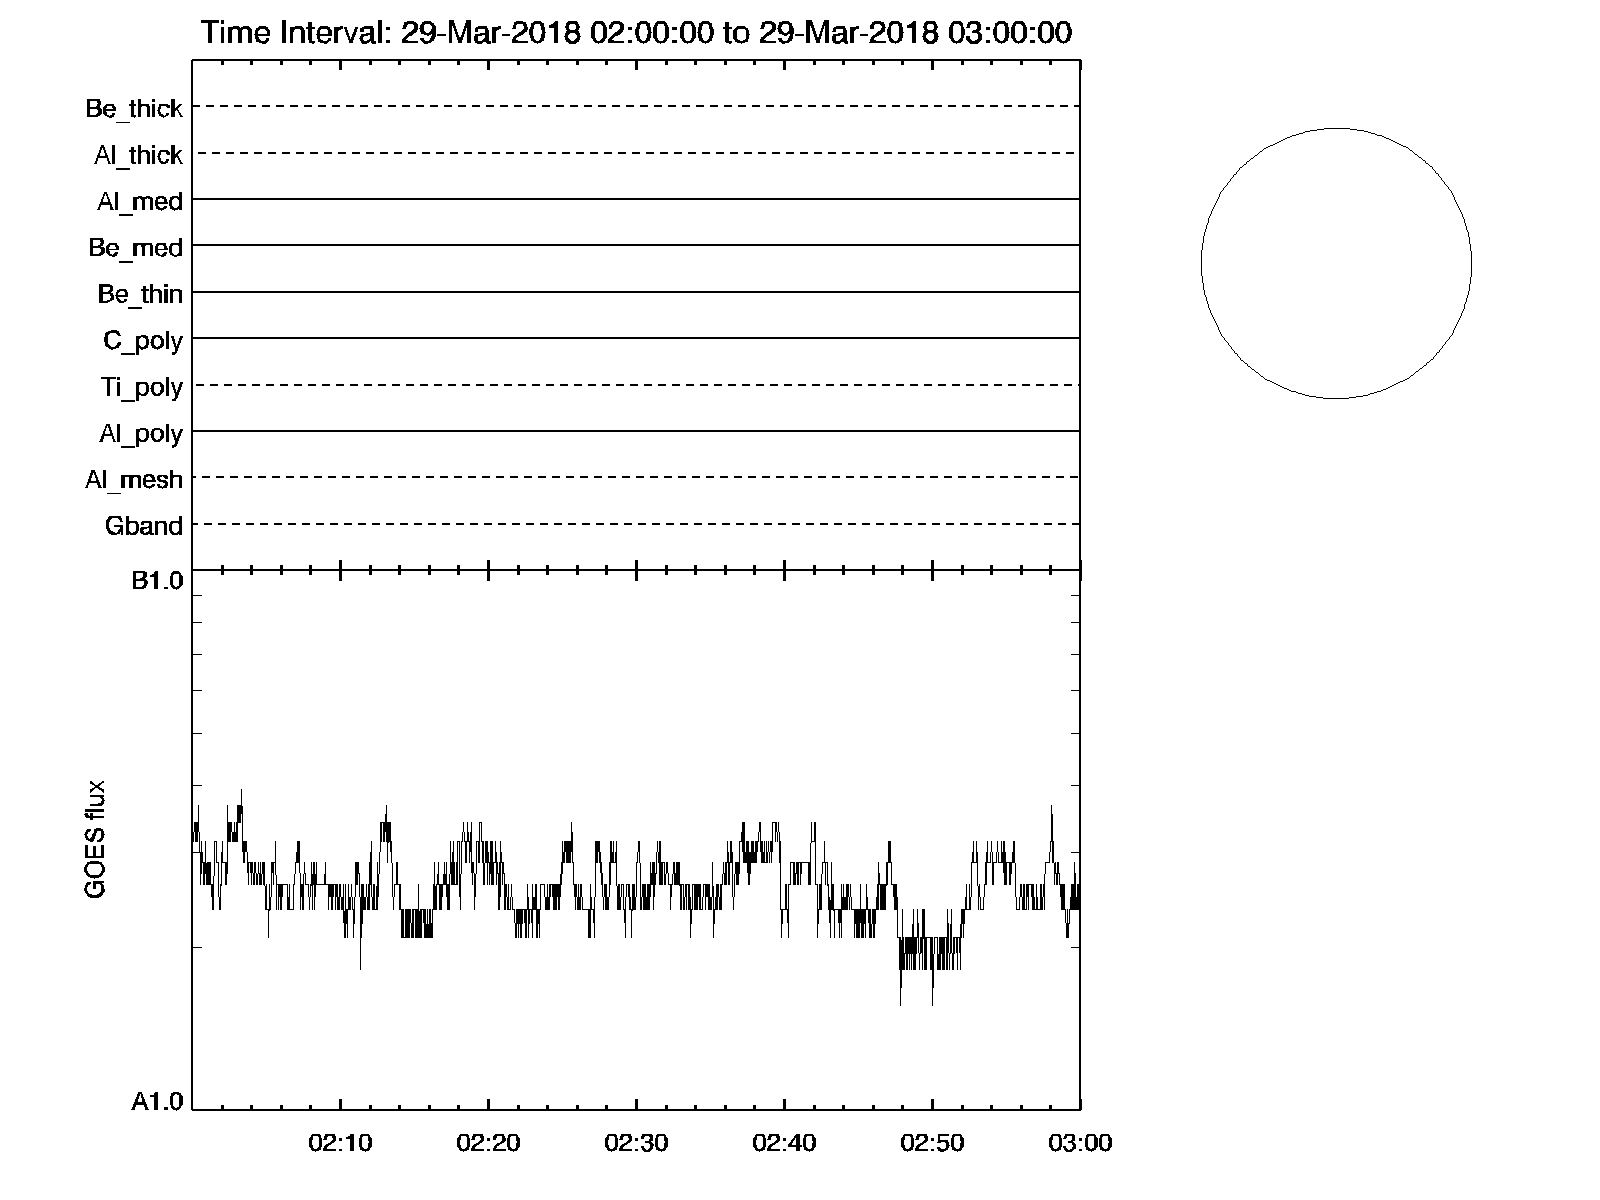Click the 02:40 time axis label
This screenshot has height=1200, width=1600.
[x=784, y=1143]
